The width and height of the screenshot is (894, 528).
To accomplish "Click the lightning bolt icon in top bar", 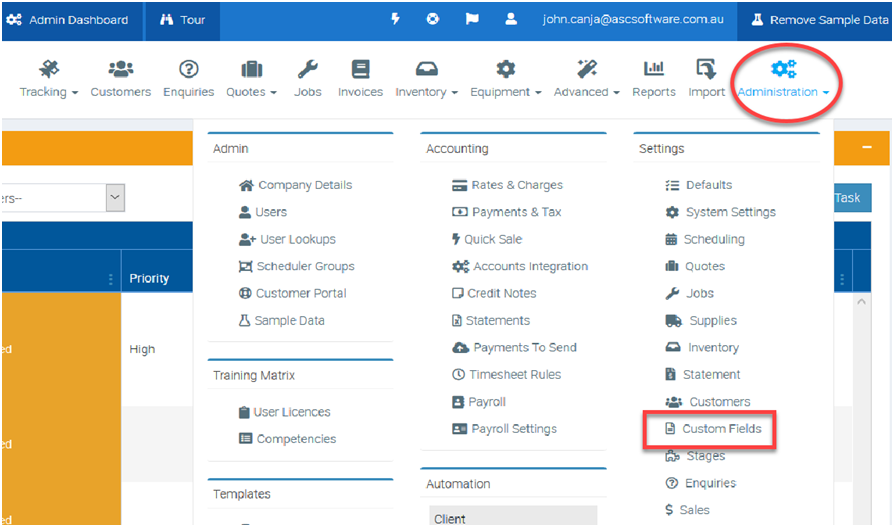I will coord(395,19).
